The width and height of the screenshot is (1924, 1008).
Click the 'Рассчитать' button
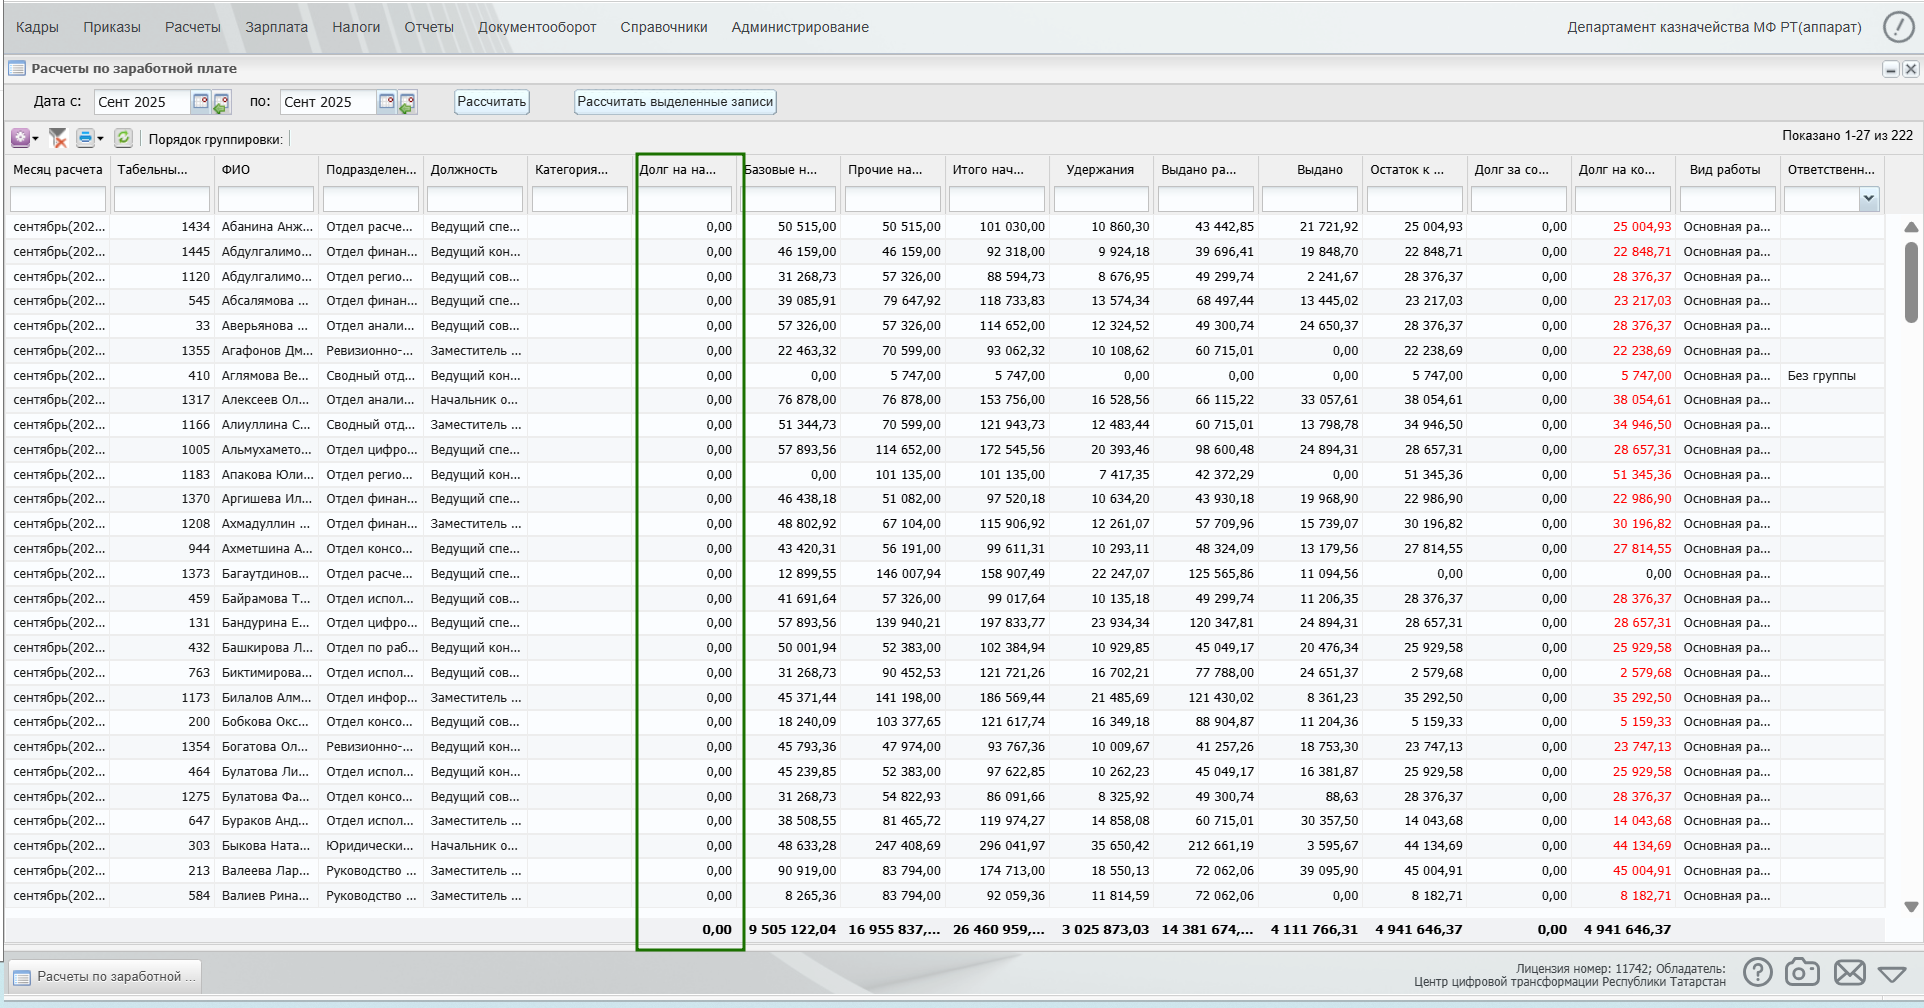(x=491, y=102)
